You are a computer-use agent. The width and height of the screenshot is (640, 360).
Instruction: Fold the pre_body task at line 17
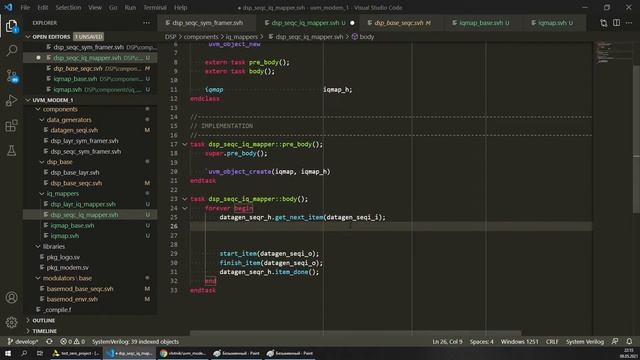coord(184,144)
